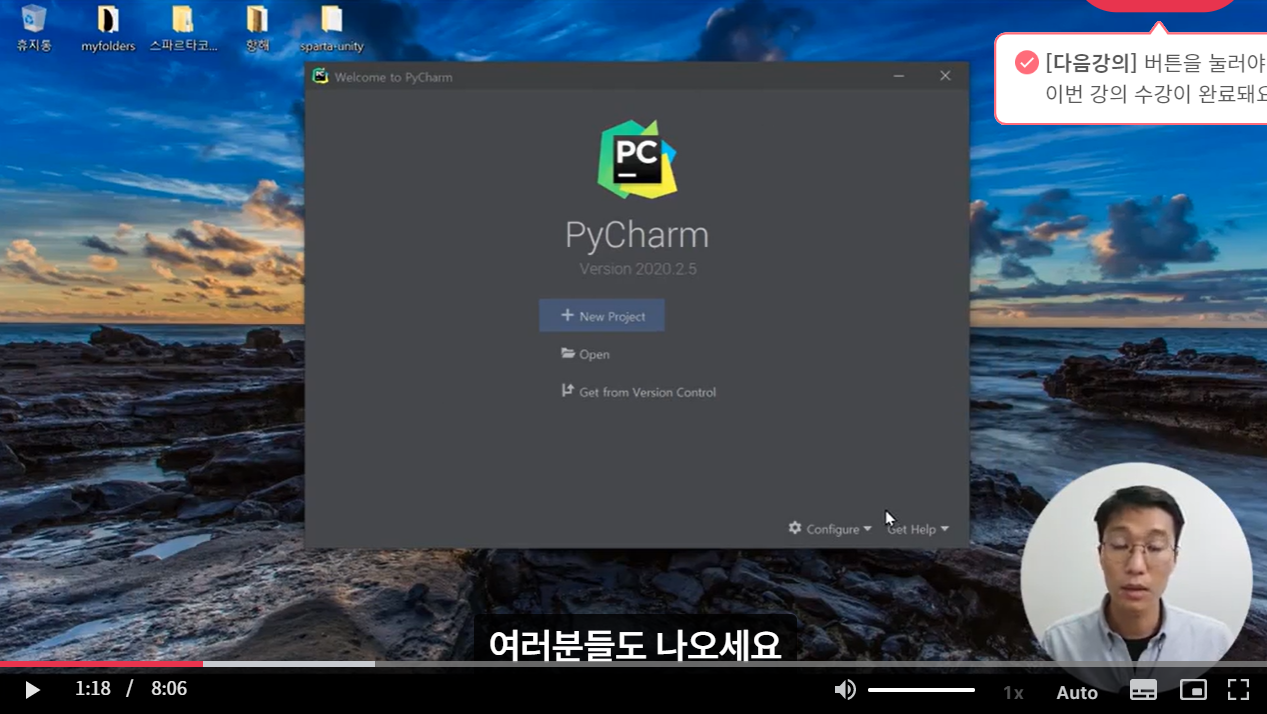The height and width of the screenshot is (714, 1267).
Task: Play the lecture video
Action: [x=32, y=690]
